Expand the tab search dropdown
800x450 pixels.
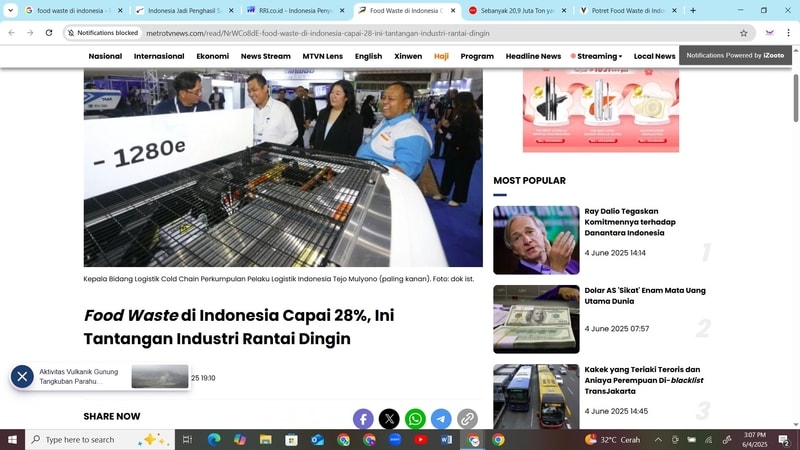click(x=10, y=10)
